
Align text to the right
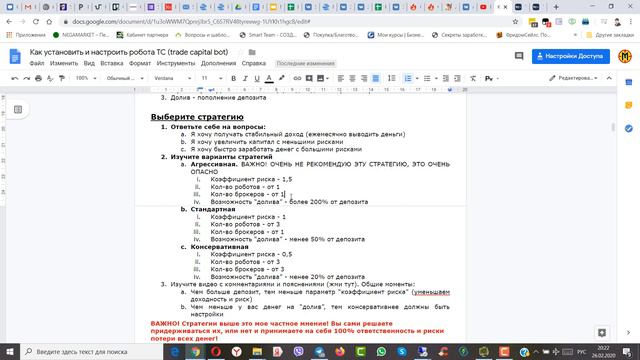click(364, 78)
